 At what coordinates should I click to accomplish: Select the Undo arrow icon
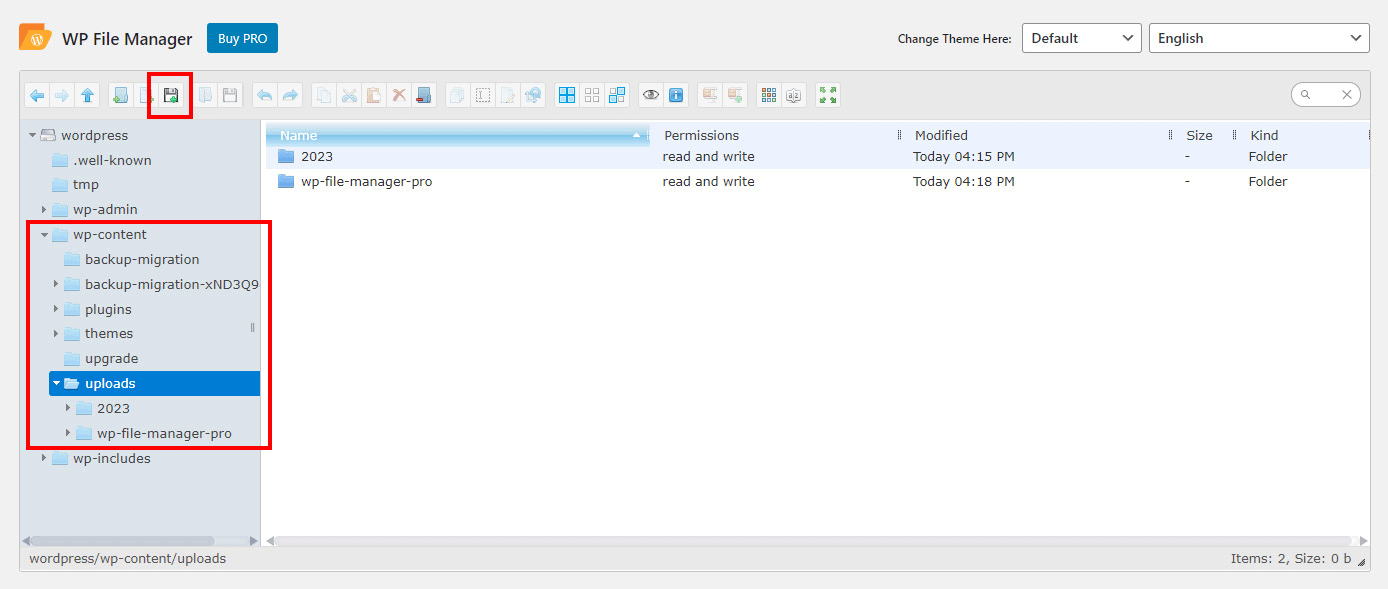pos(263,94)
